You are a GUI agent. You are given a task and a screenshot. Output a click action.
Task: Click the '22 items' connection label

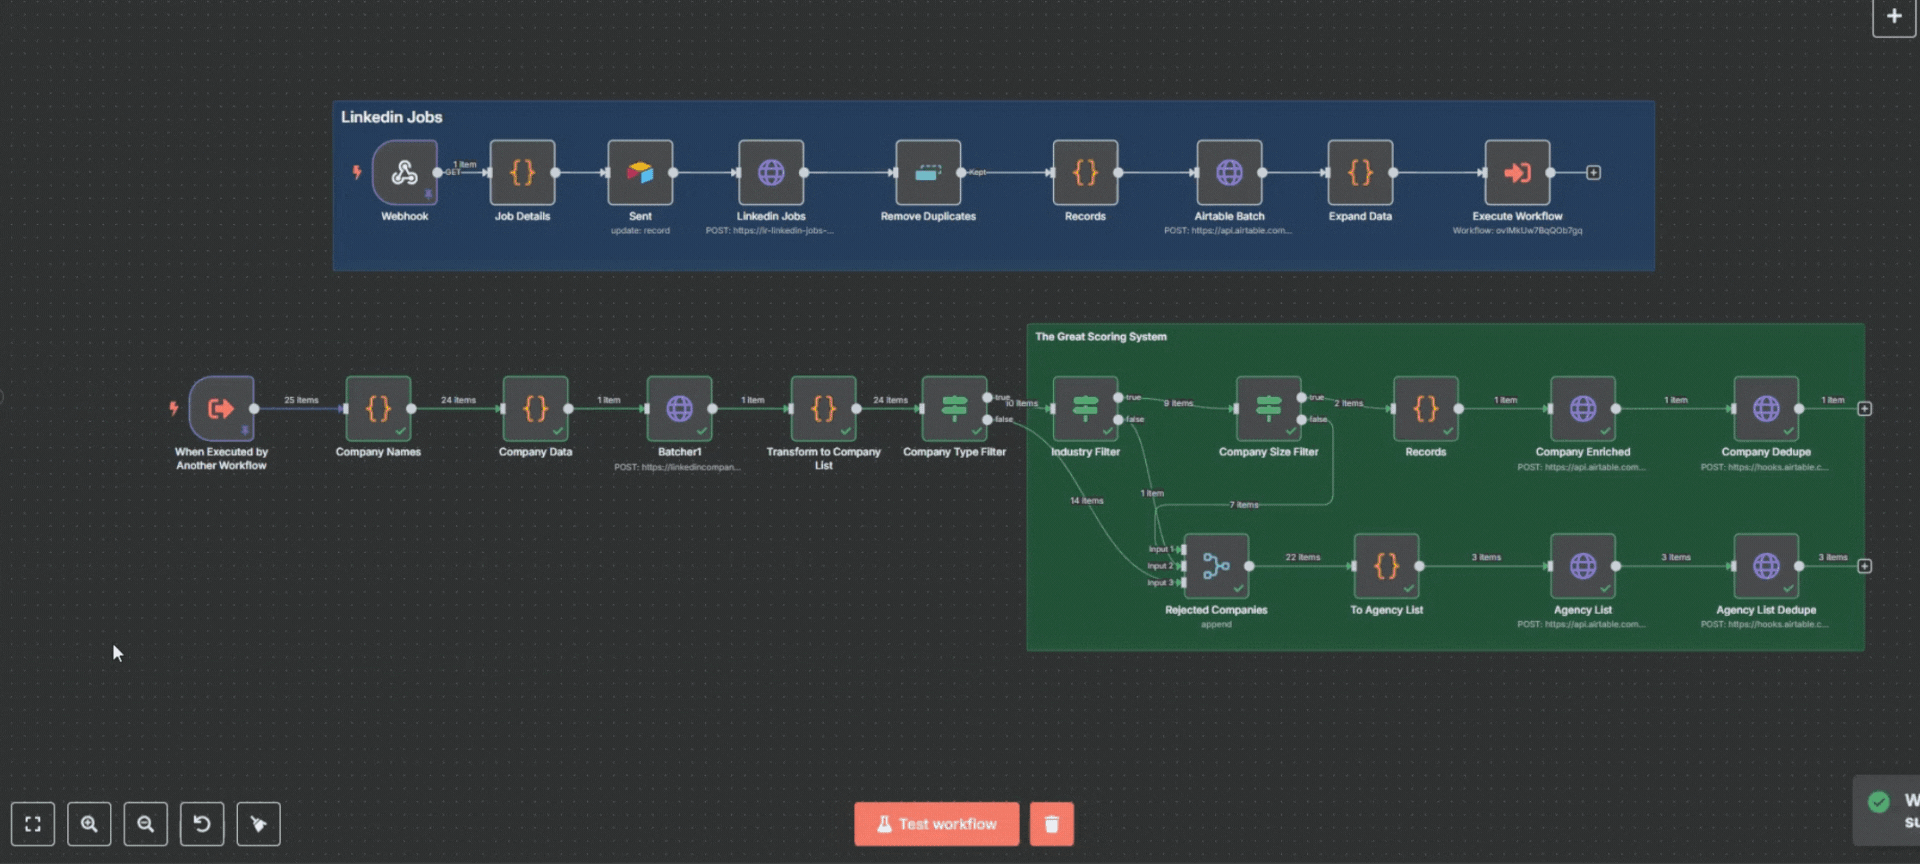point(1303,557)
